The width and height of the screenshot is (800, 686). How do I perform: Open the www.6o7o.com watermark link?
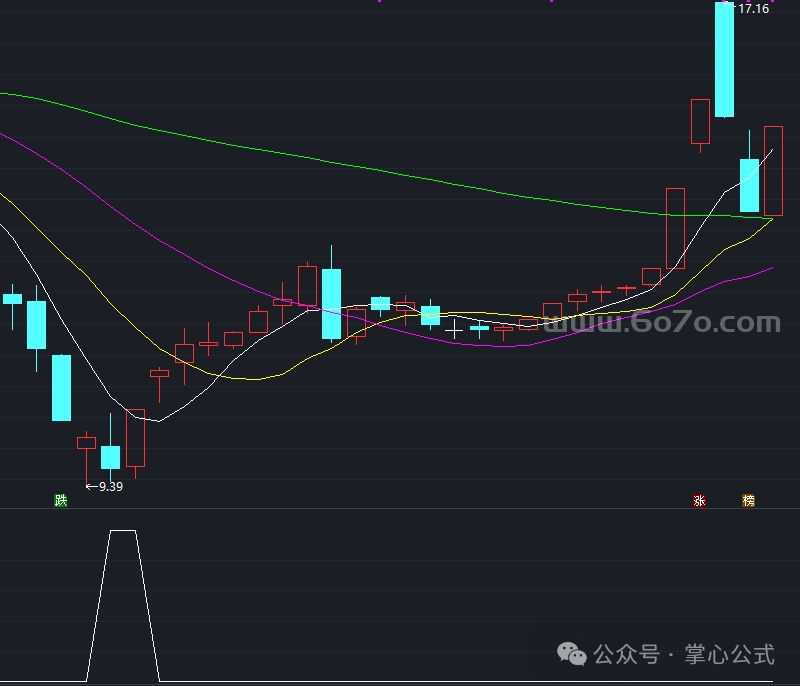tap(662, 322)
